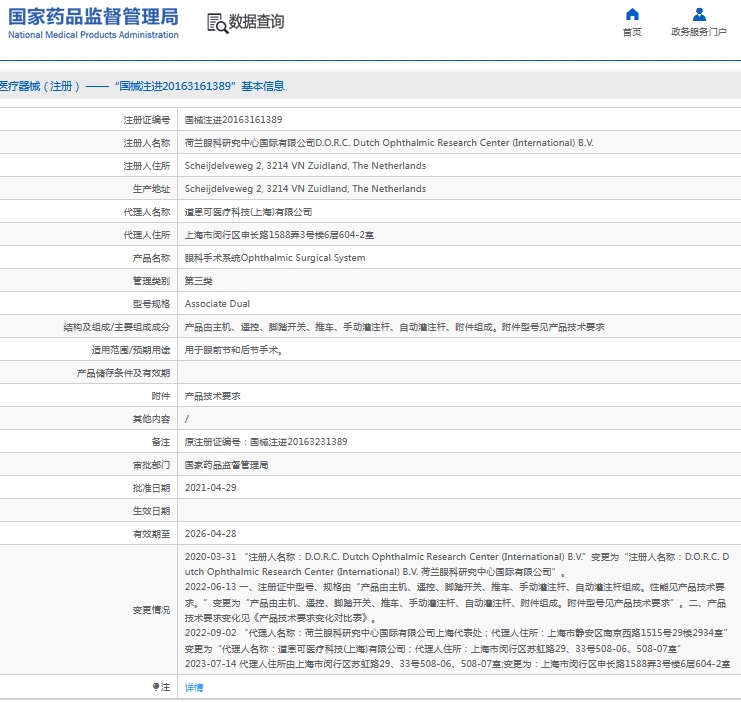741x702 pixels.
Task: Click the 国家药品监督管理局 site logo
Action: 94,23
